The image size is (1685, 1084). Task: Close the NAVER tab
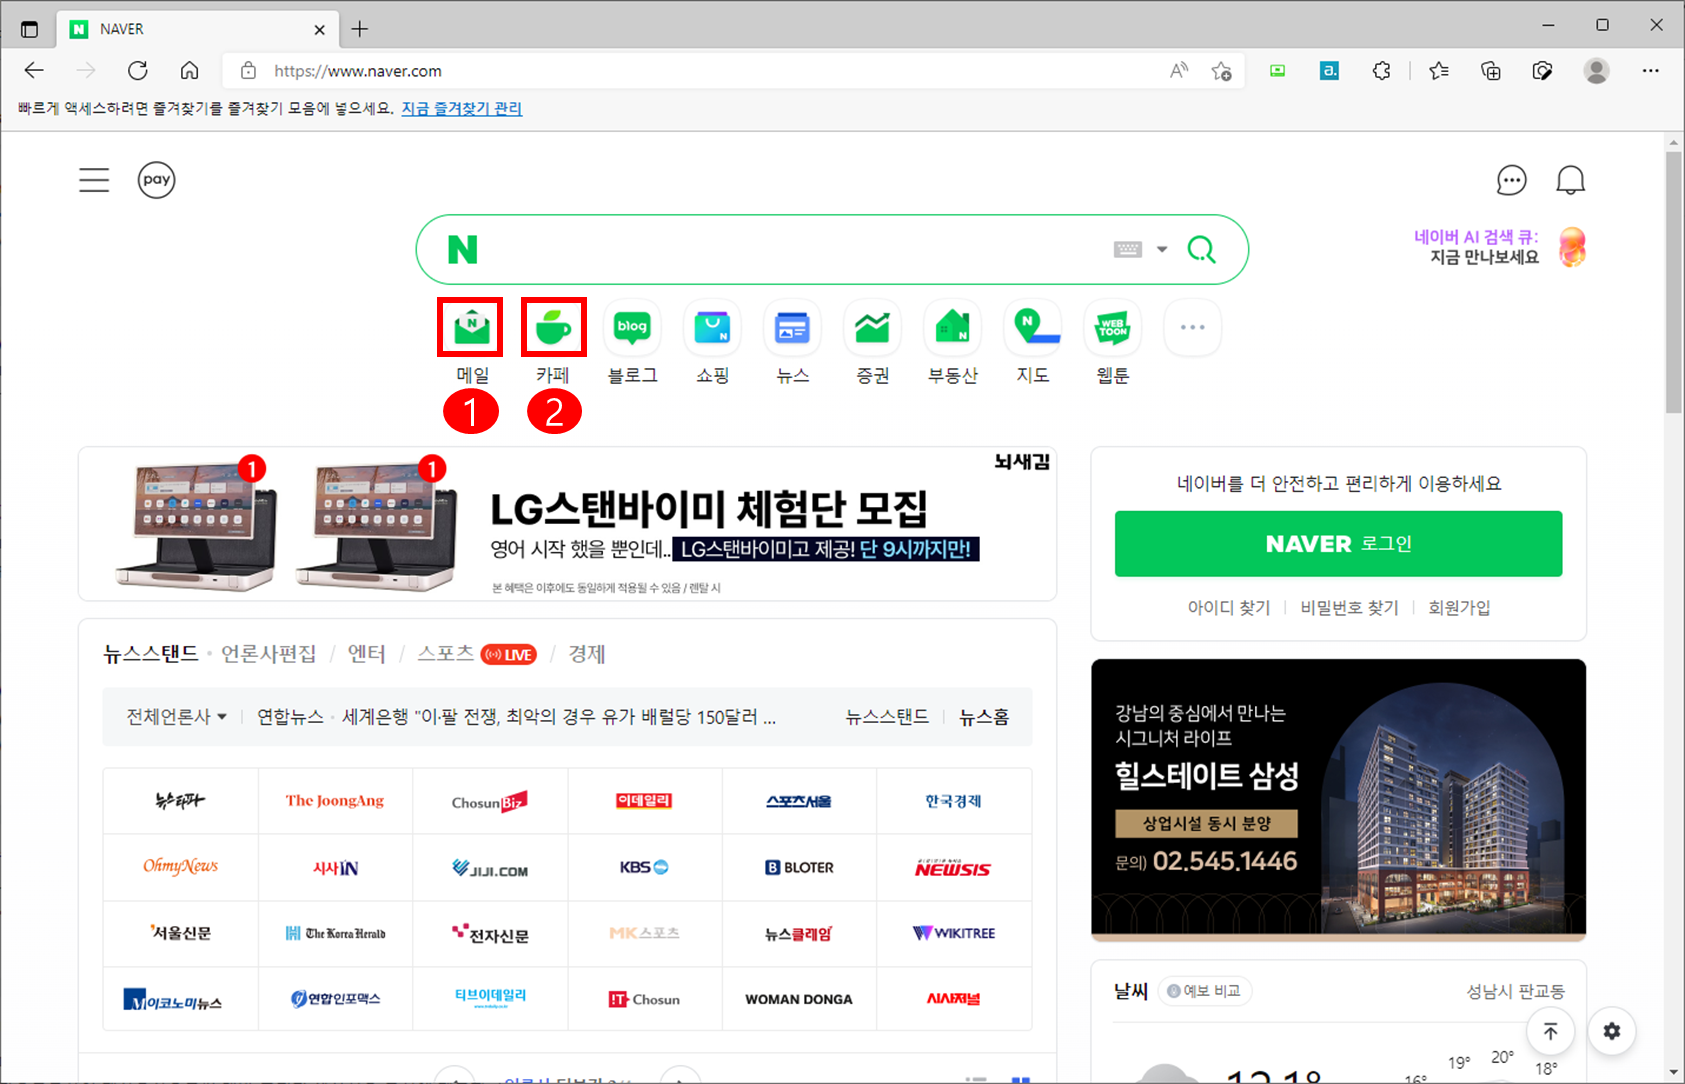[x=320, y=29]
